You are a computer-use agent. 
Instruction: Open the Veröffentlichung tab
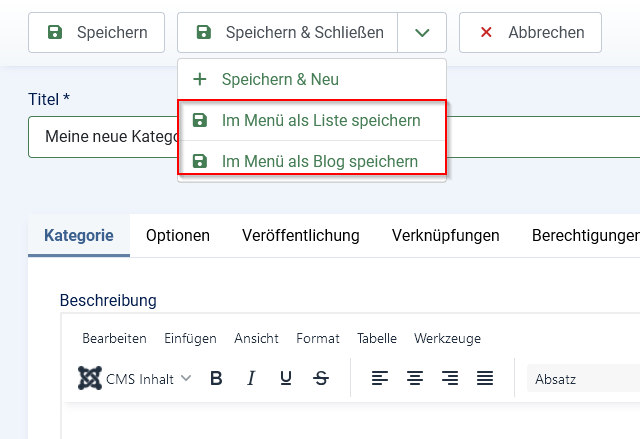[301, 235]
